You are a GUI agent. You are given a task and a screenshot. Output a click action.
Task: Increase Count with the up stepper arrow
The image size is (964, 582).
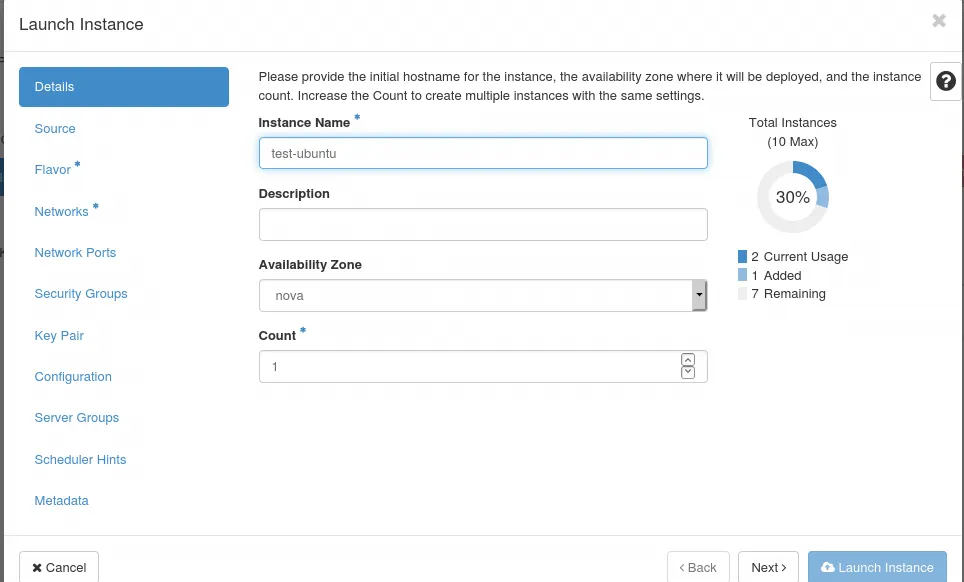(x=687, y=360)
